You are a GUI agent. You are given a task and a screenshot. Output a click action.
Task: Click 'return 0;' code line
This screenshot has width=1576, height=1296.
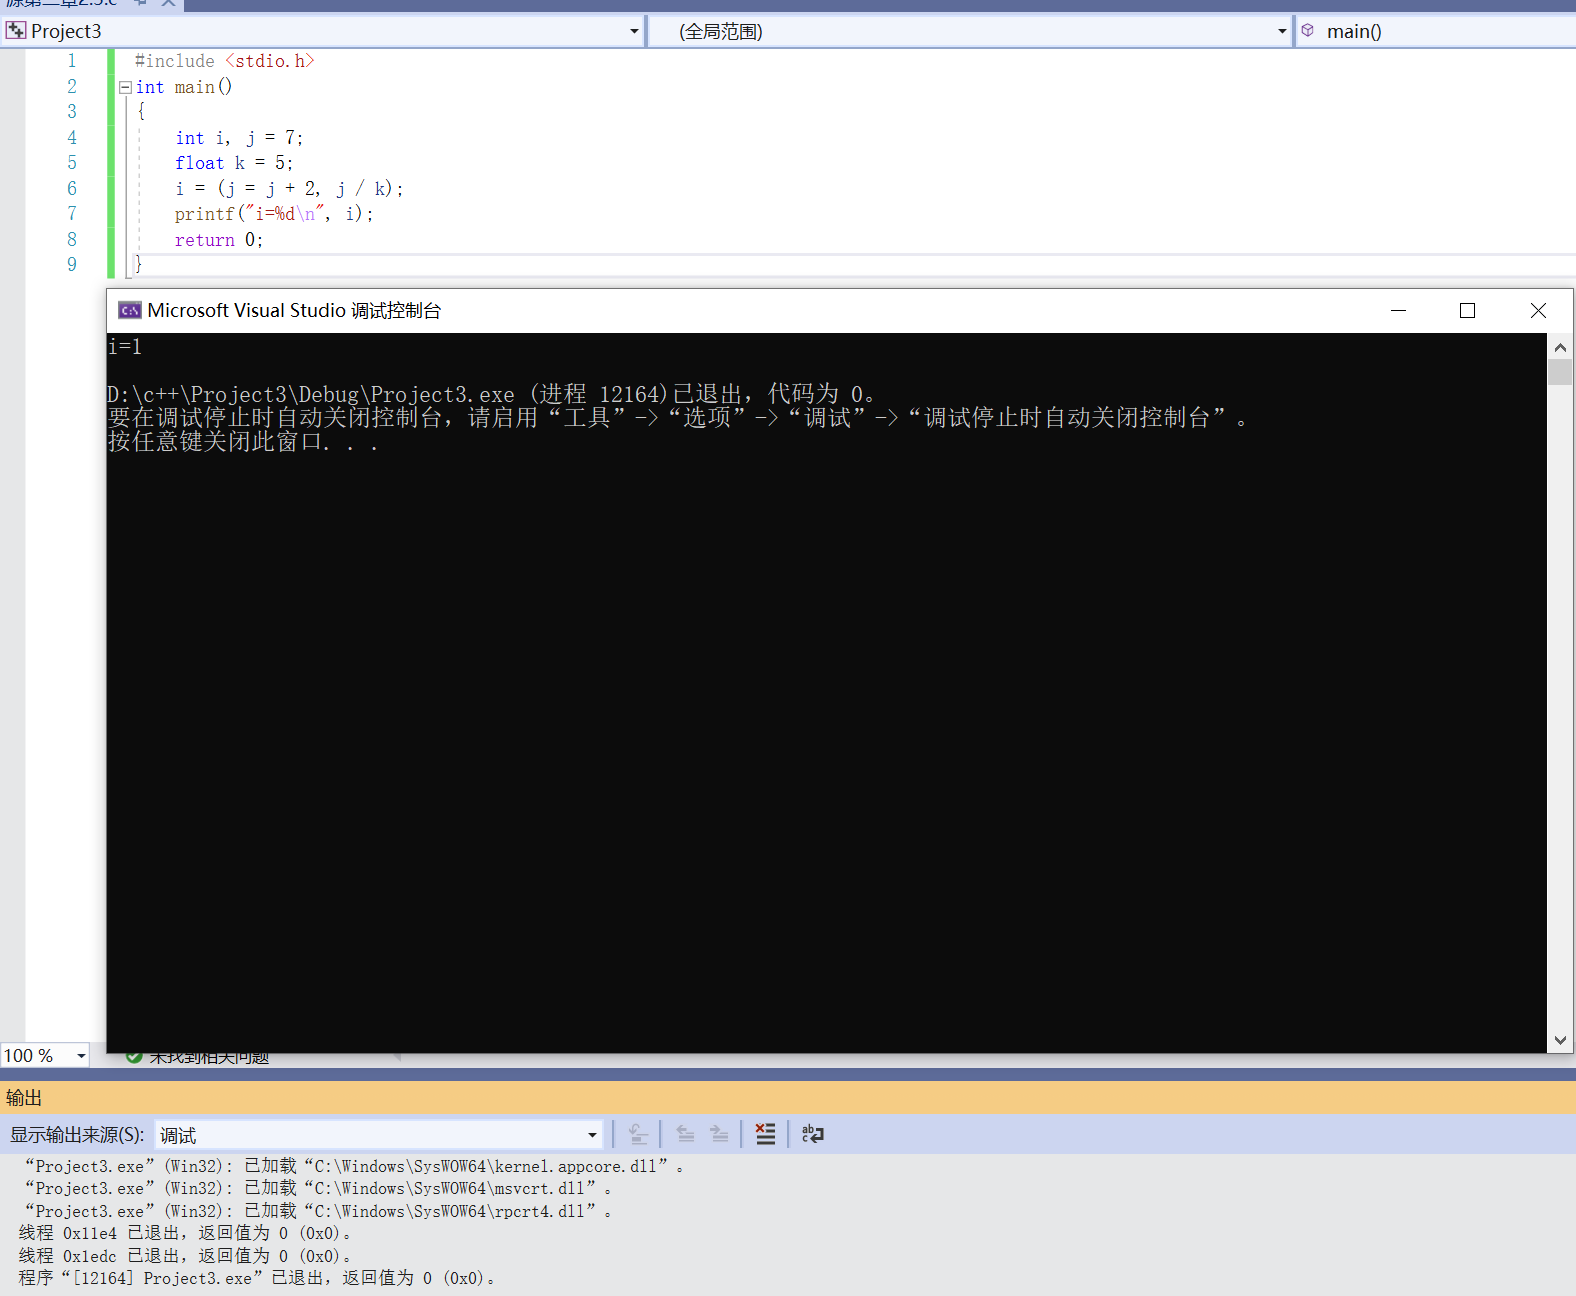tap(219, 240)
